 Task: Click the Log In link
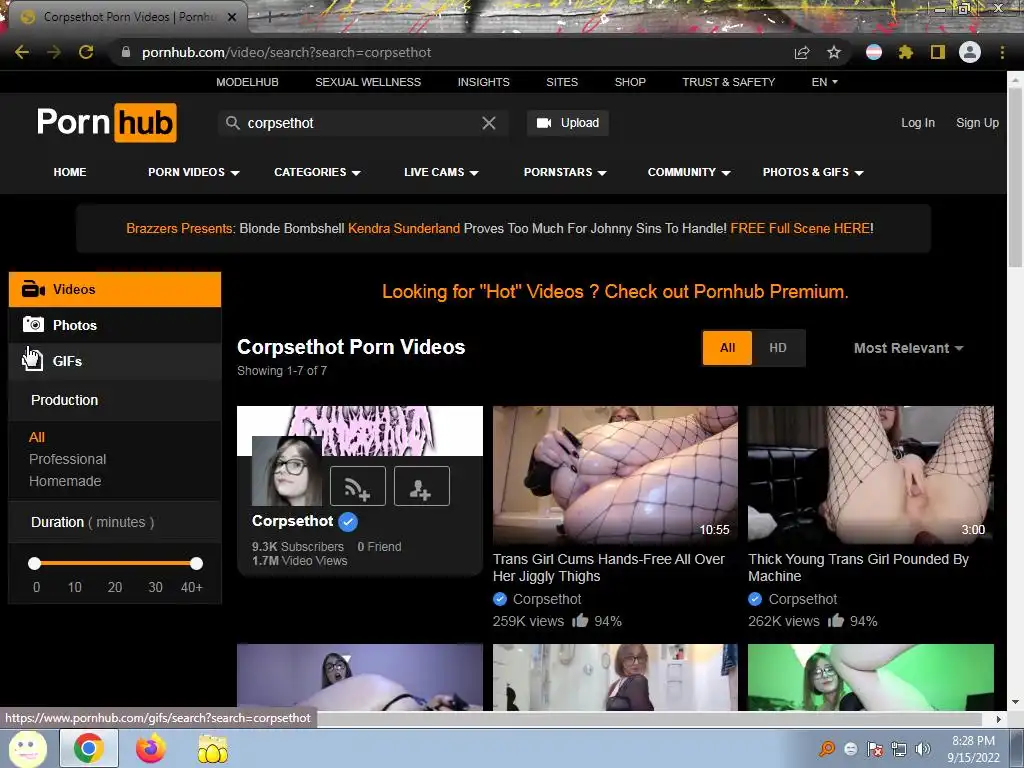[918, 123]
